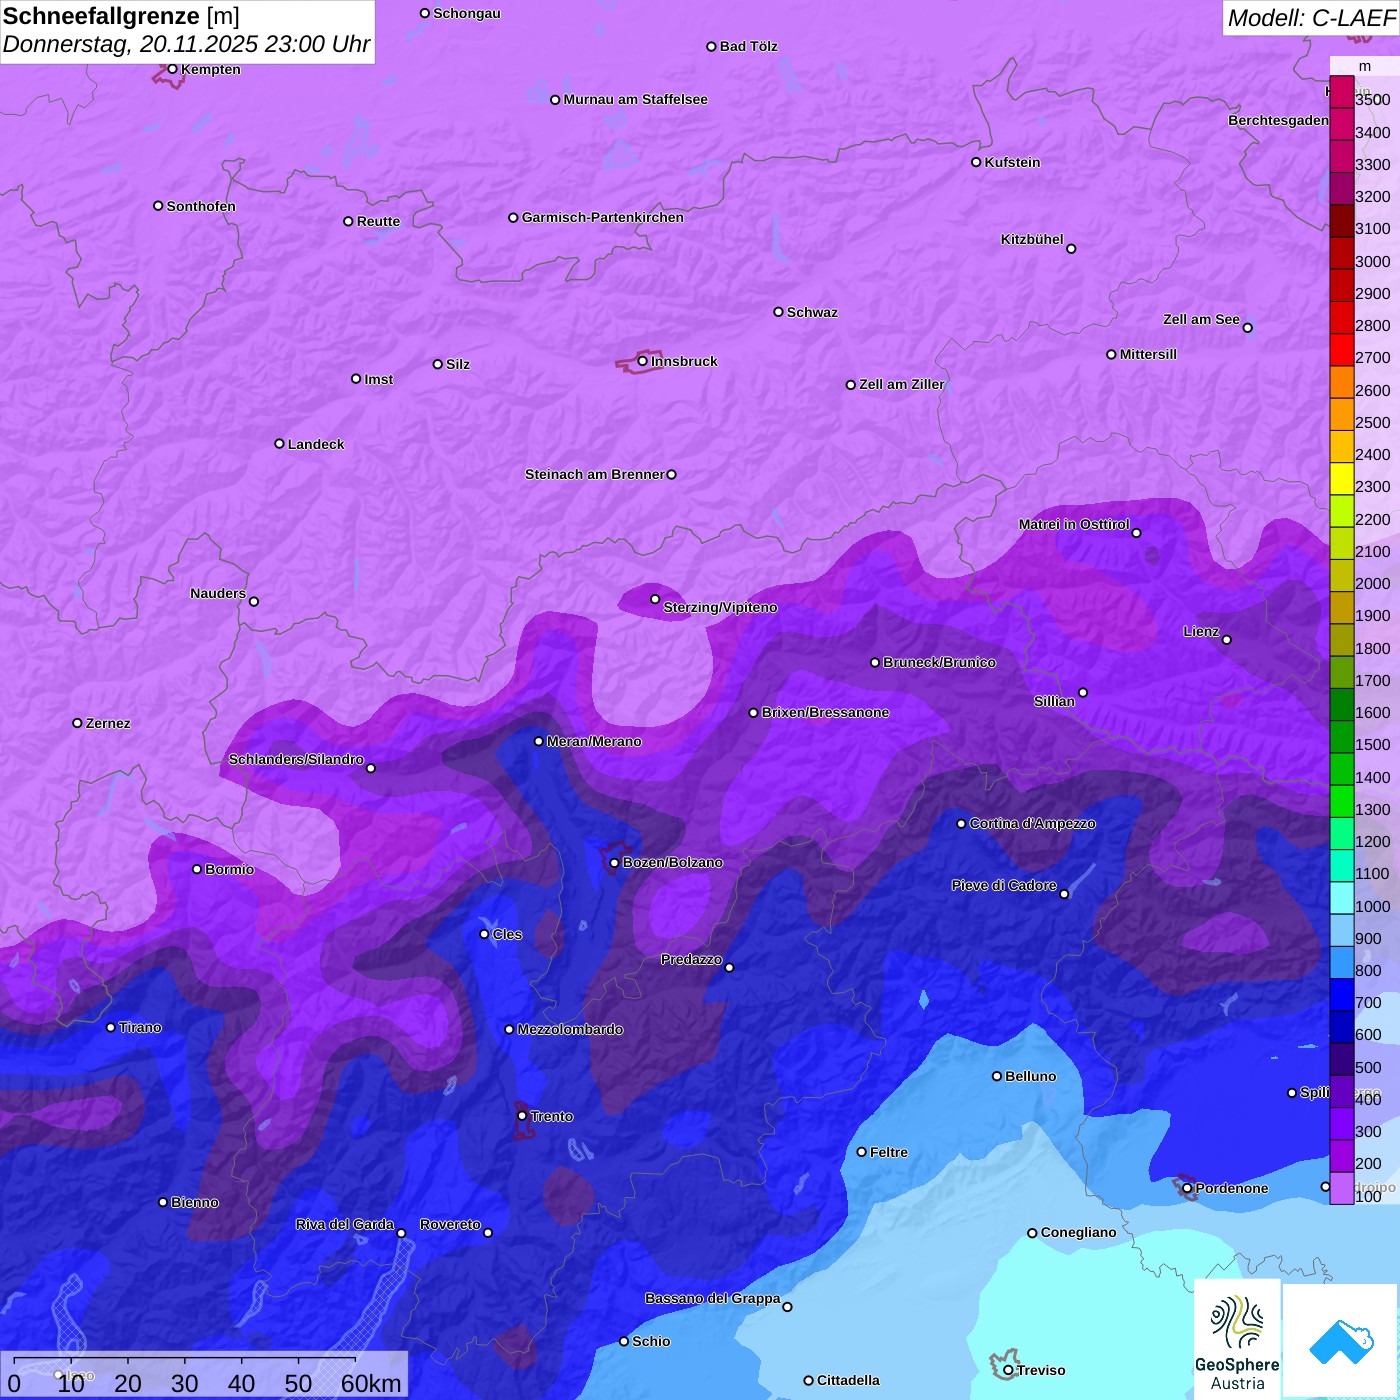Click the Pordenone city marker dot
1400x1400 pixels.
point(1187,1188)
